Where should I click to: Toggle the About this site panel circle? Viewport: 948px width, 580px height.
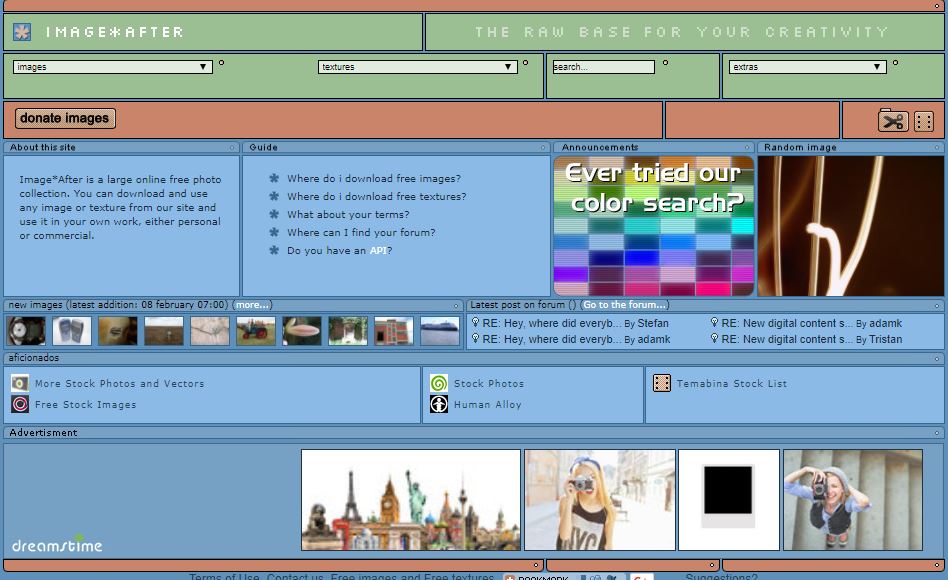tap(232, 148)
